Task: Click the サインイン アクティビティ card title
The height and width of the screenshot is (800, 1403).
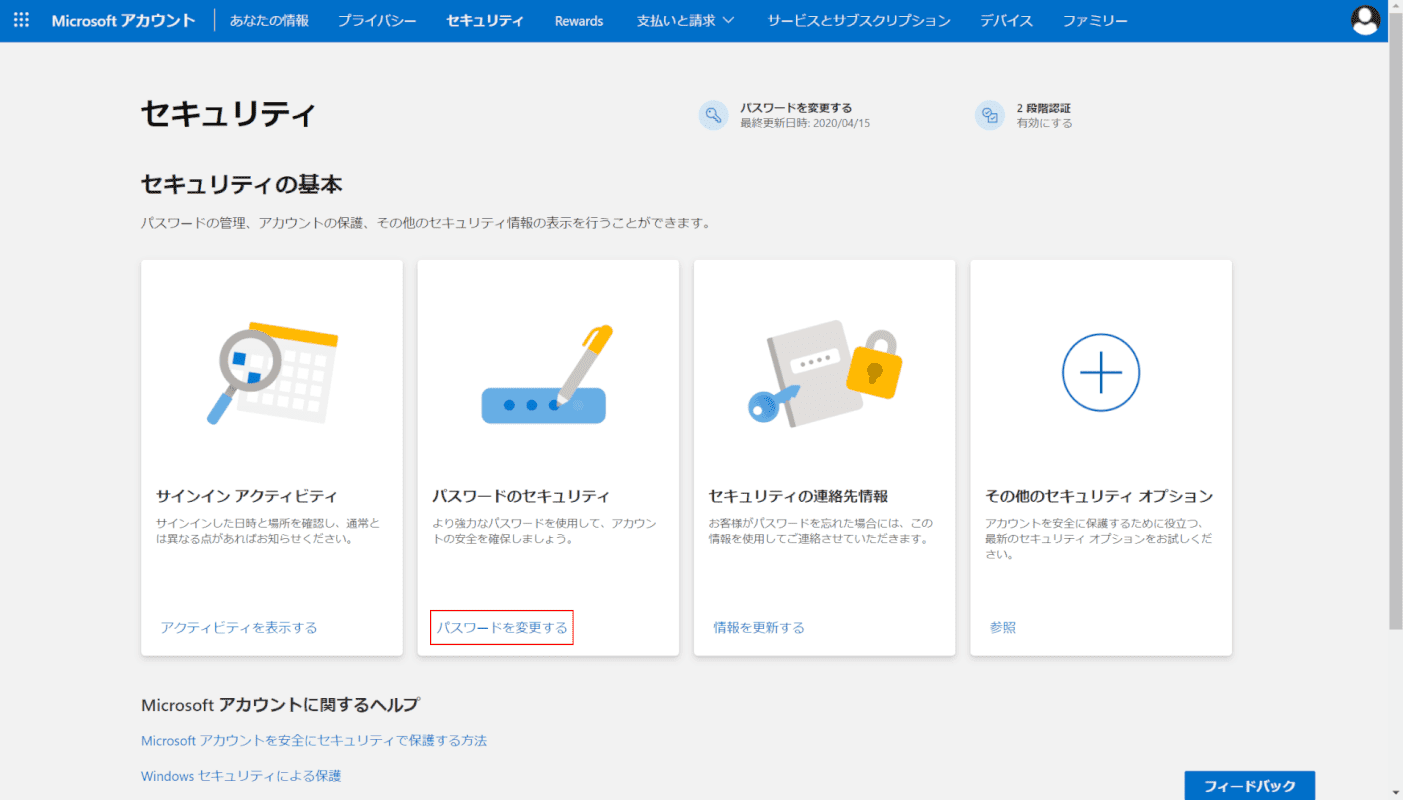Action: 247,496
